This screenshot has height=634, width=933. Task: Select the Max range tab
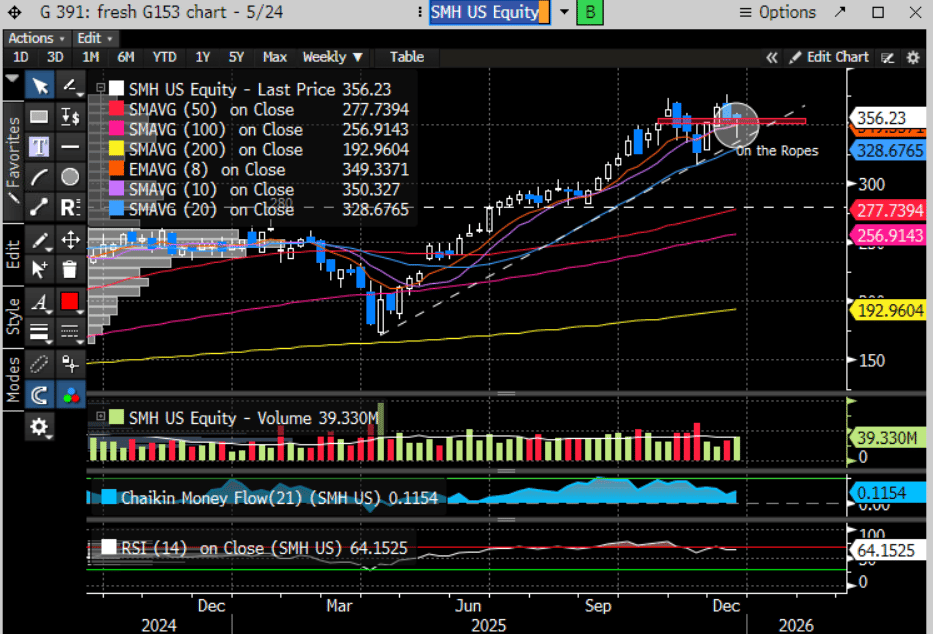click(275, 57)
